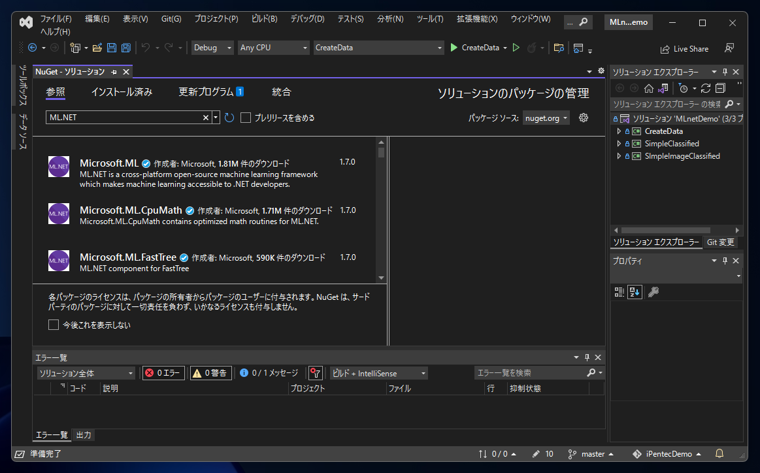Enable the プレリリースを含める checkbox
Screen dimensions: 760x473
(x=246, y=118)
